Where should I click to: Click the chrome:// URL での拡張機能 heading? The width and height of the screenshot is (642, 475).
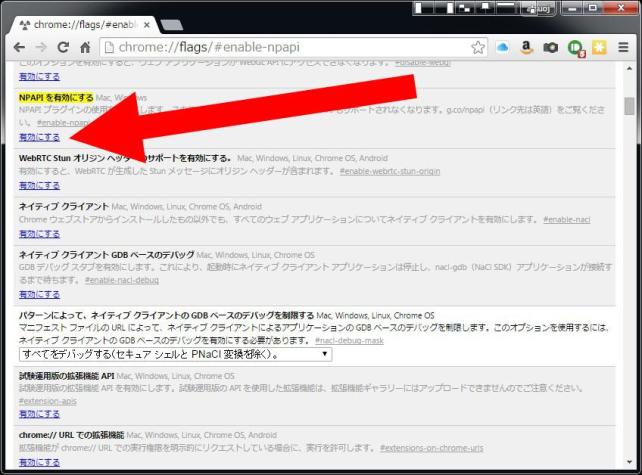(x=71, y=435)
